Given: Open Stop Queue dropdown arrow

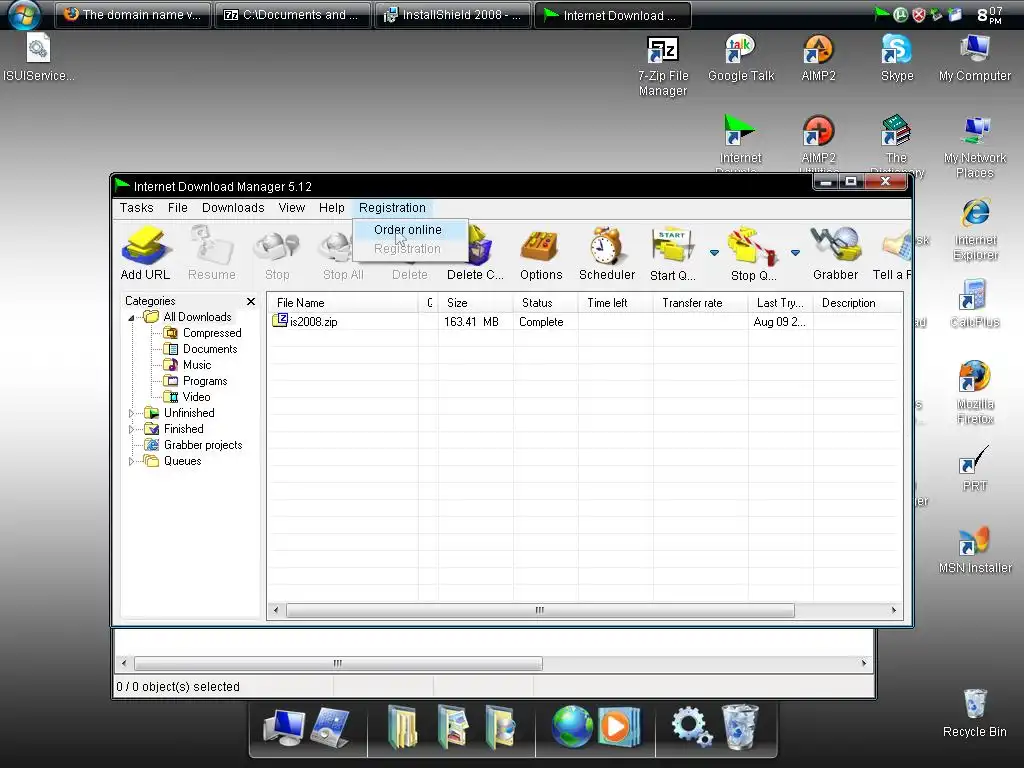Looking at the screenshot, I should tap(795, 252).
